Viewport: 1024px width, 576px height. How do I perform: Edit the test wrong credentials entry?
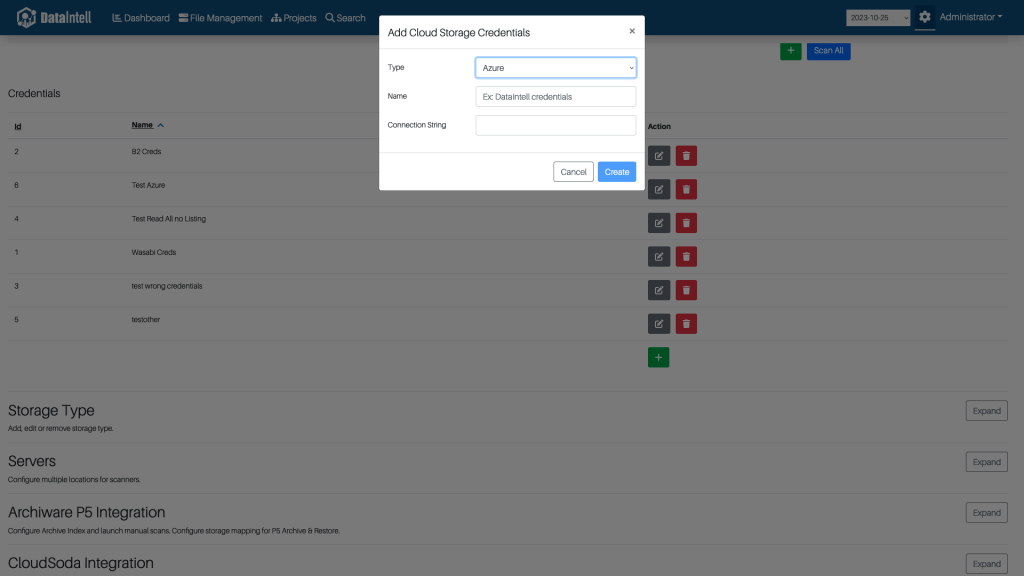[x=659, y=291]
